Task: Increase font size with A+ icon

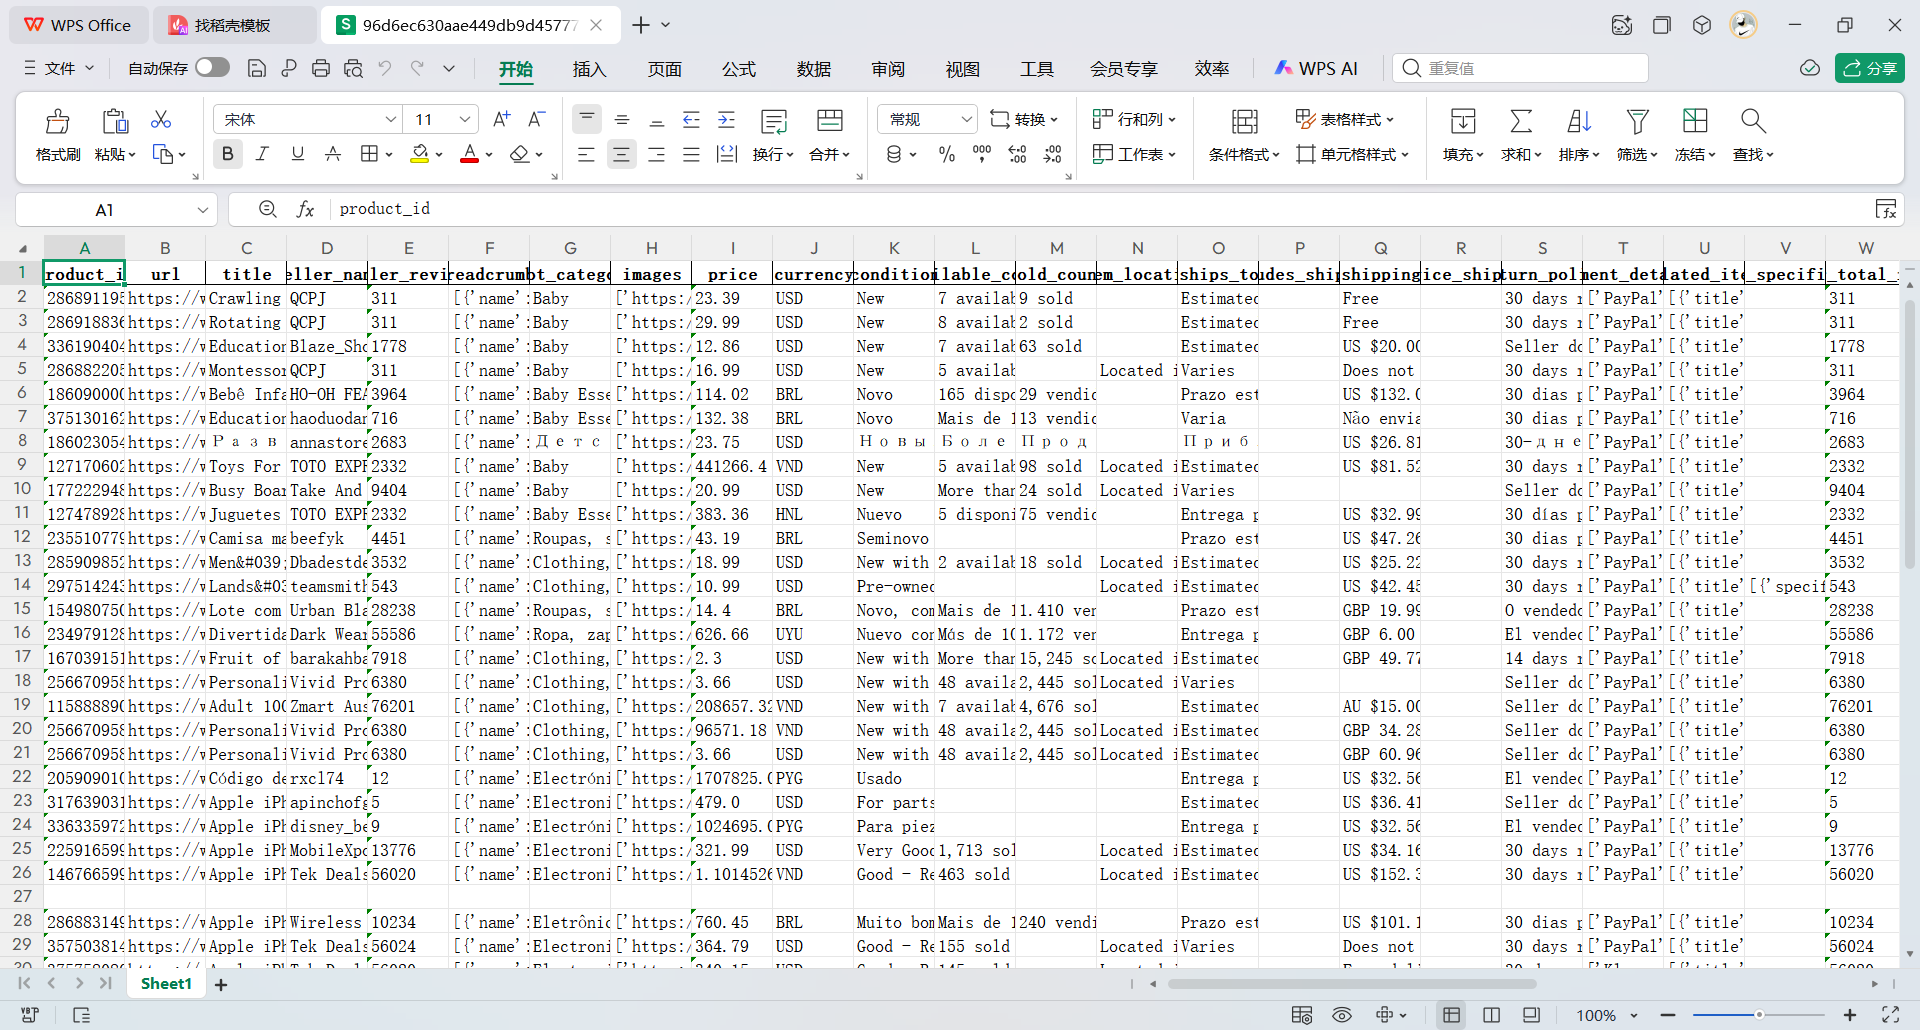Action: point(502,119)
